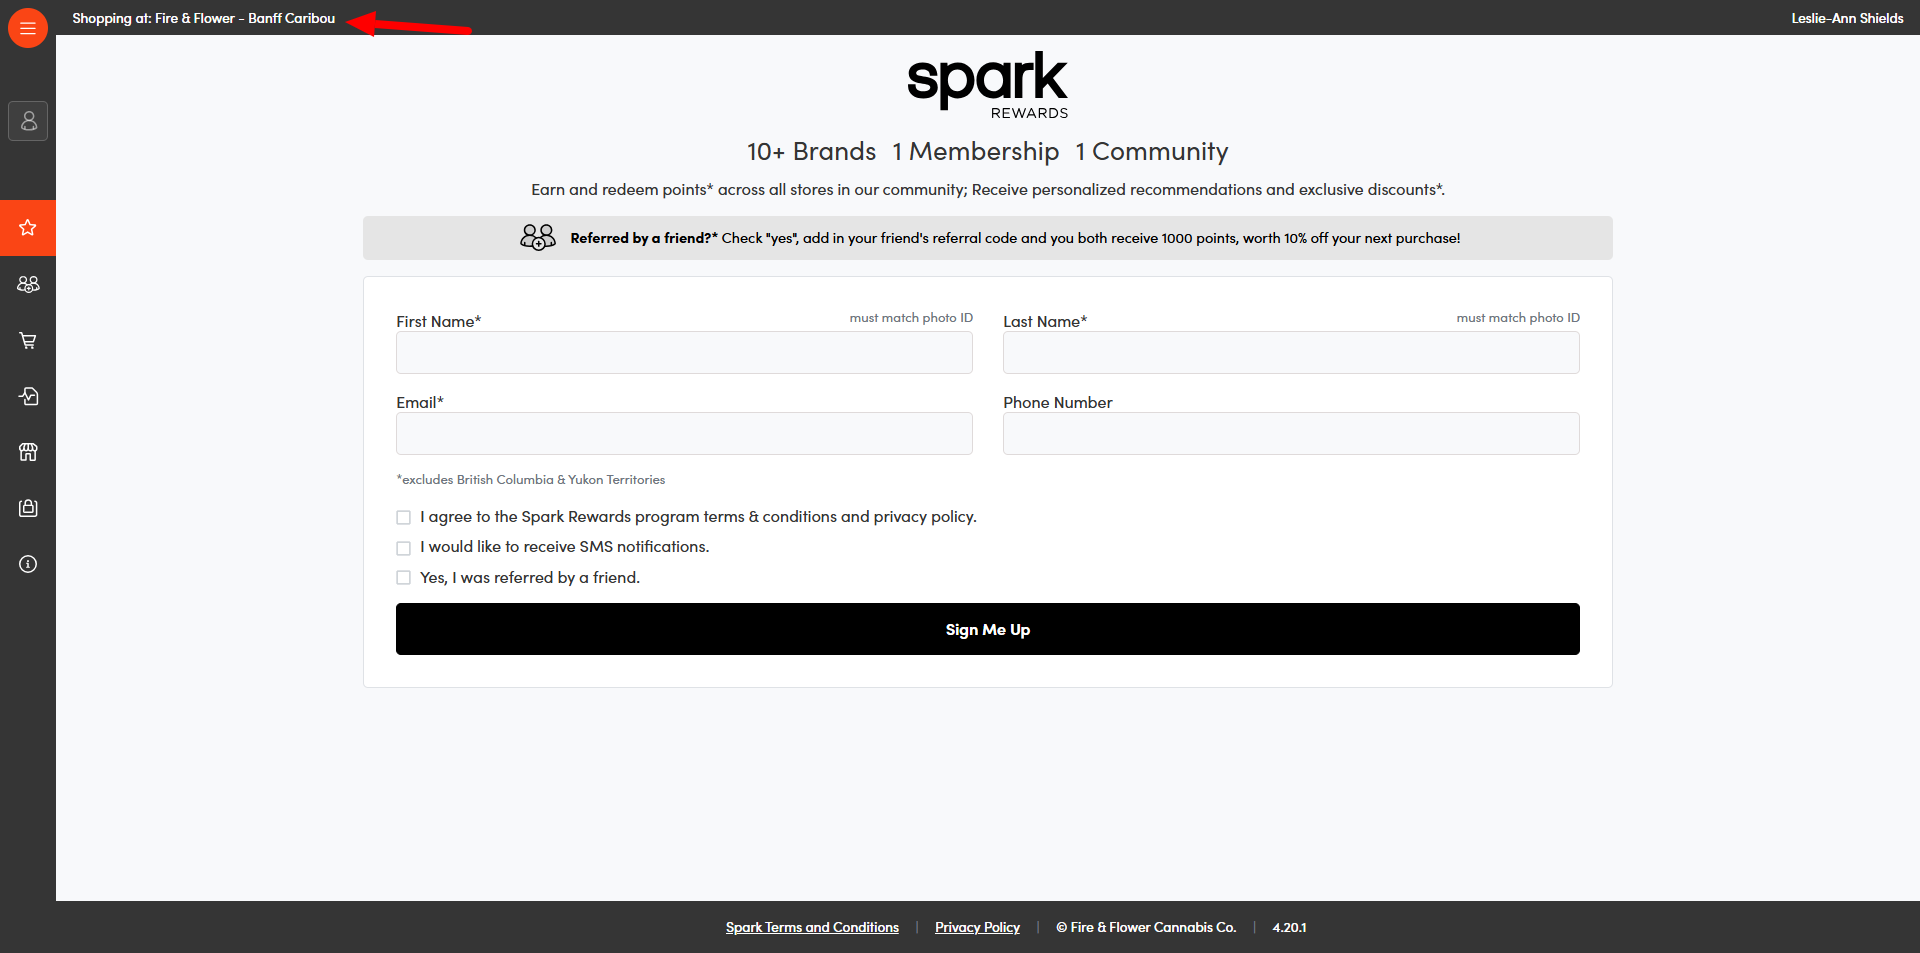Click the Shopping at Banff Caribou store label
The width and height of the screenshot is (1920, 953).
(x=204, y=18)
